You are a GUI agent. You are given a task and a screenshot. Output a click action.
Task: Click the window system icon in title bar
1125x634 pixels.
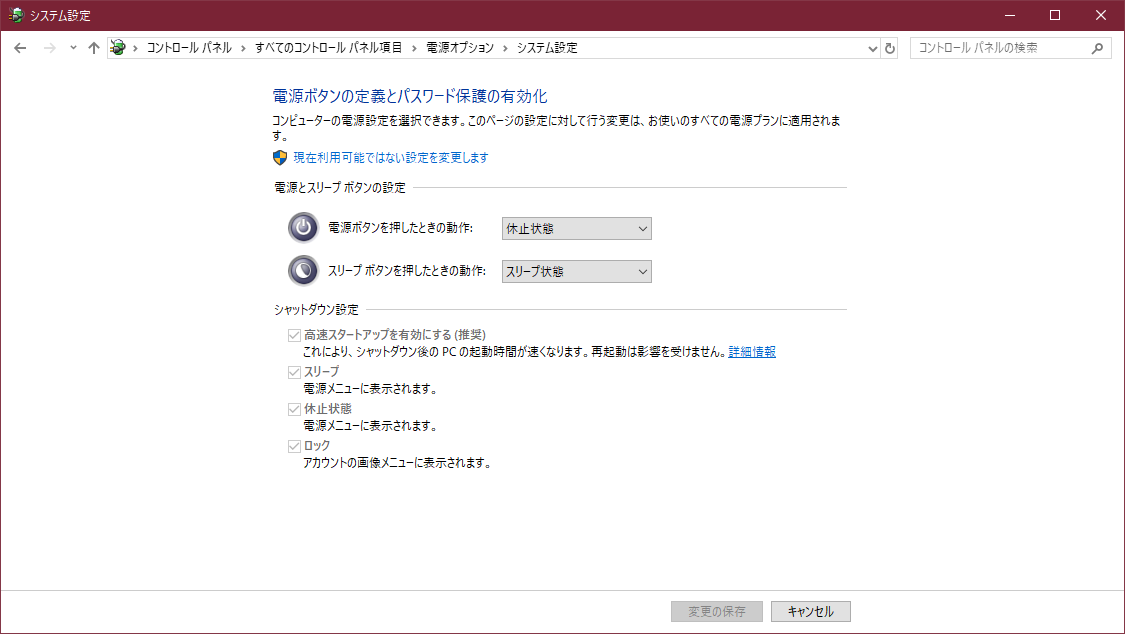click(x=16, y=15)
